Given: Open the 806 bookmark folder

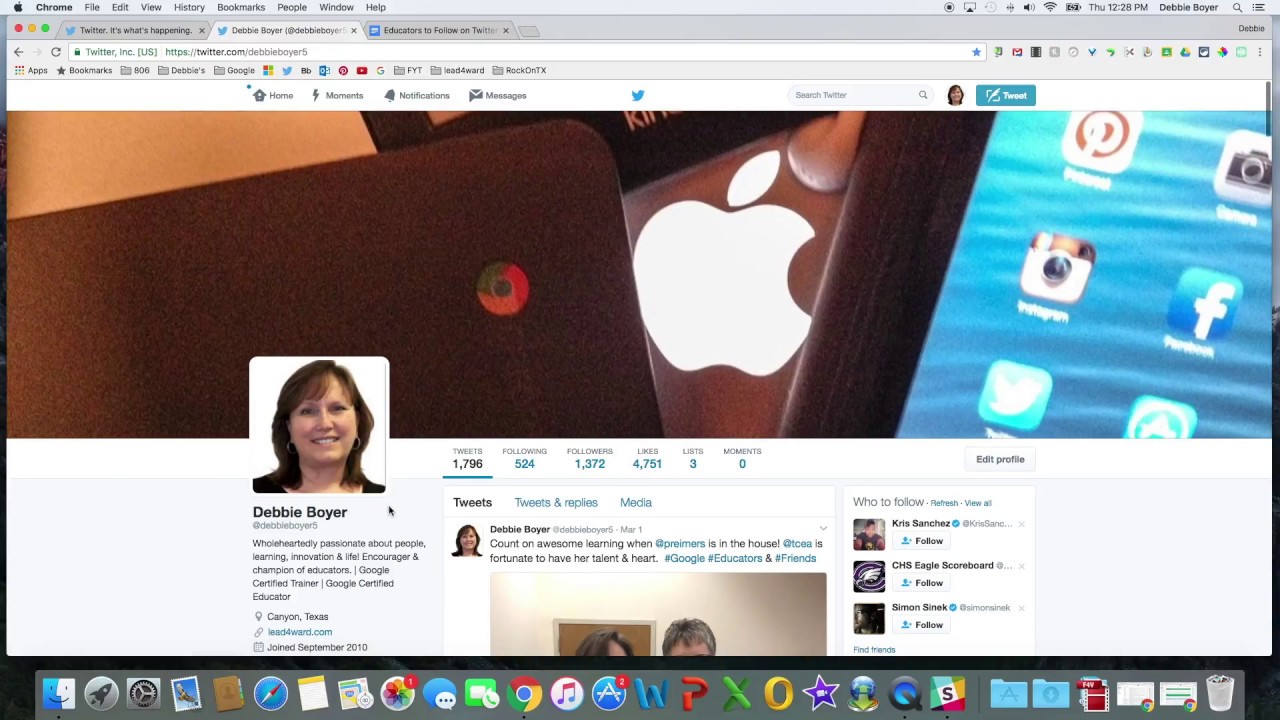Looking at the screenshot, I should [x=135, y=71].
